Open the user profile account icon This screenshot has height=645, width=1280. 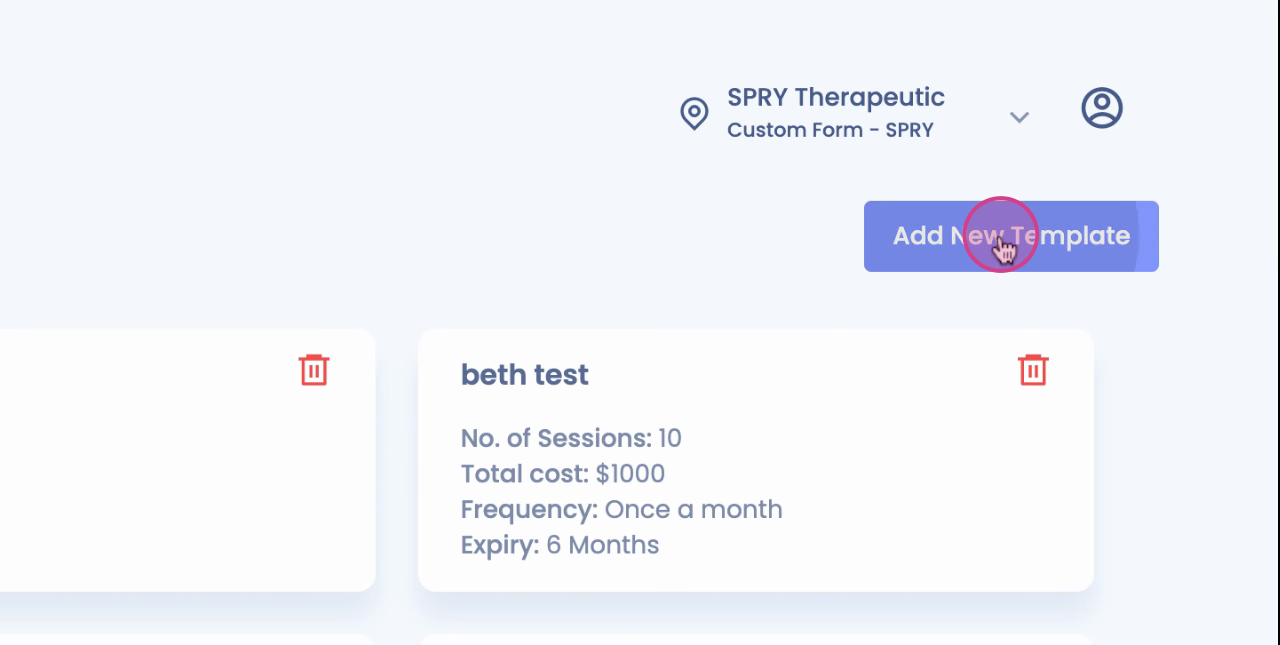(1102, 108)
